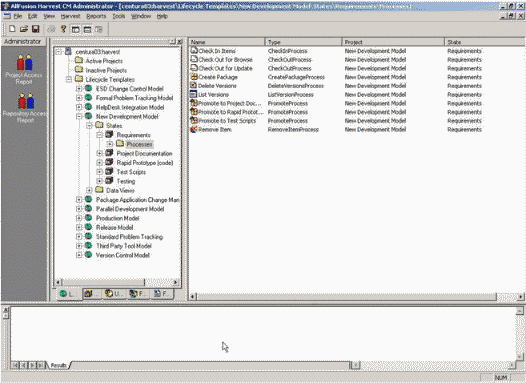Image resolution: width=526 pixels, height=383 pixels.
Task: Expand the ESD Change Control Model node
Action: pyautogui.click(x=79, y=89)
